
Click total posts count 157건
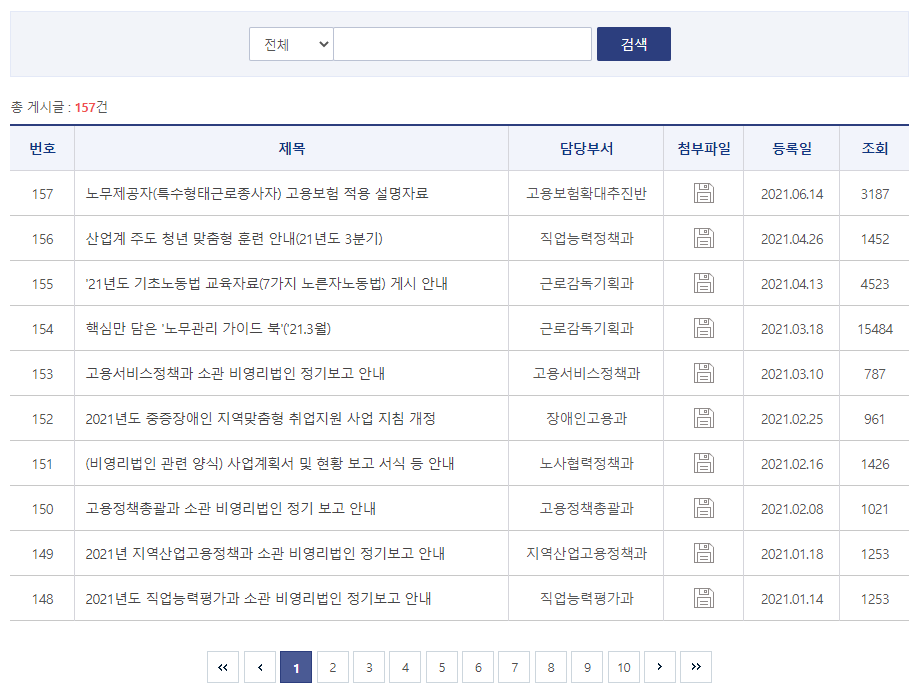click(x=91, y=107)
